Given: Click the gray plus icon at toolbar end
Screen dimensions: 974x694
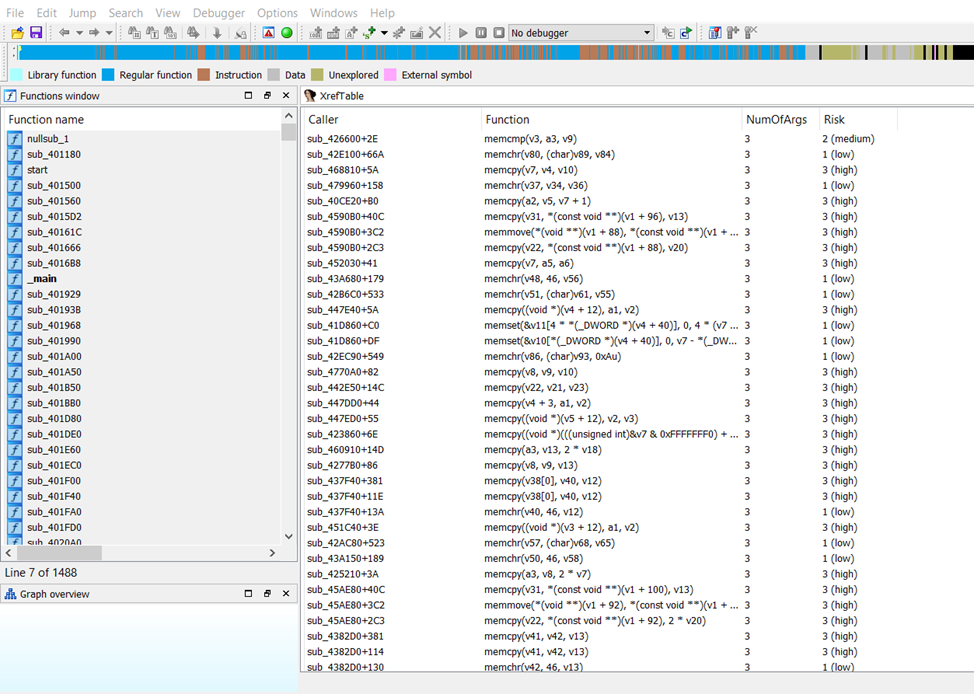Looking at the screenshot, I should coord(733,32).
